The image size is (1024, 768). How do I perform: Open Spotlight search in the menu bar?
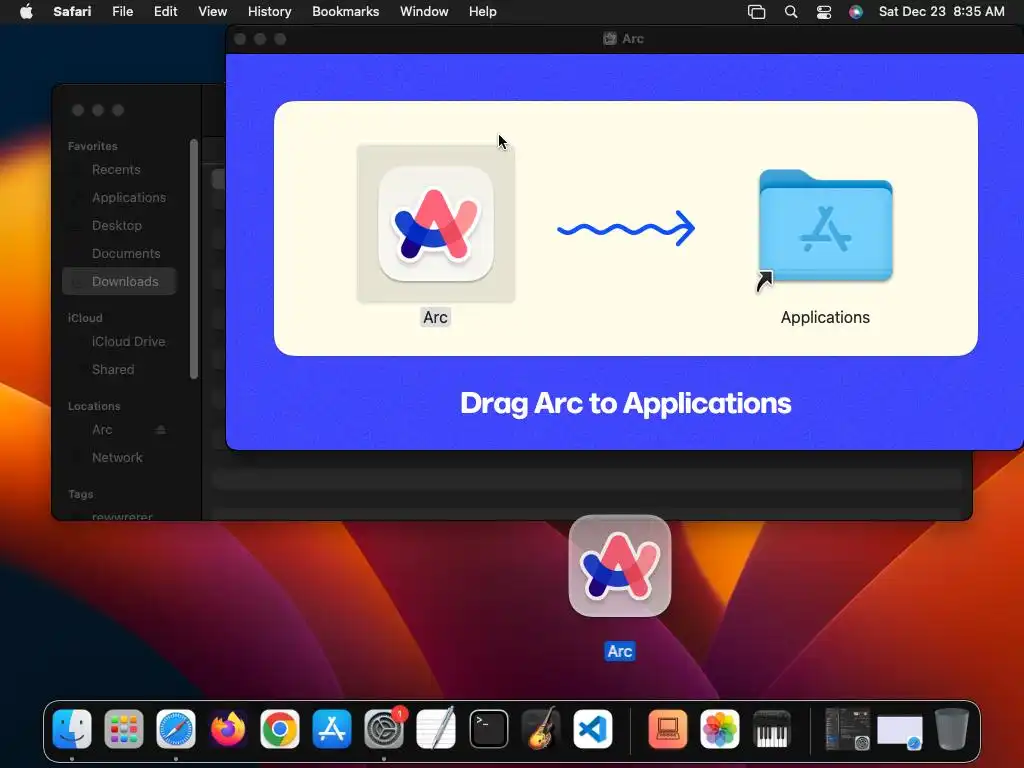791,12
